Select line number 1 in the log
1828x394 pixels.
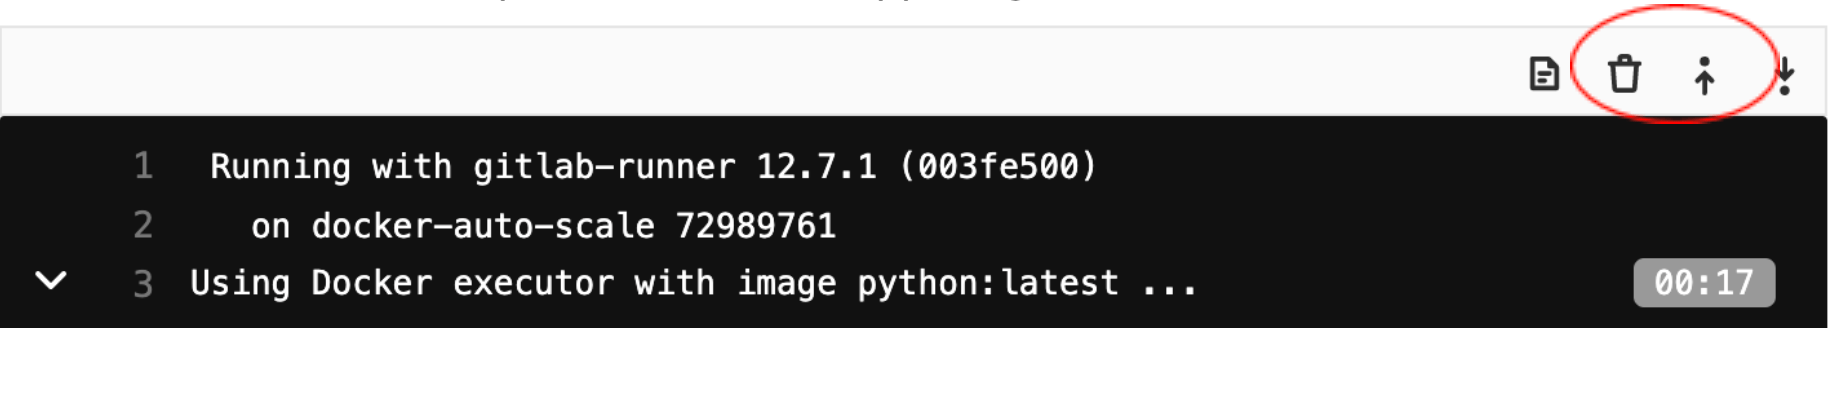pyautogui.click(x=143, y=165)
